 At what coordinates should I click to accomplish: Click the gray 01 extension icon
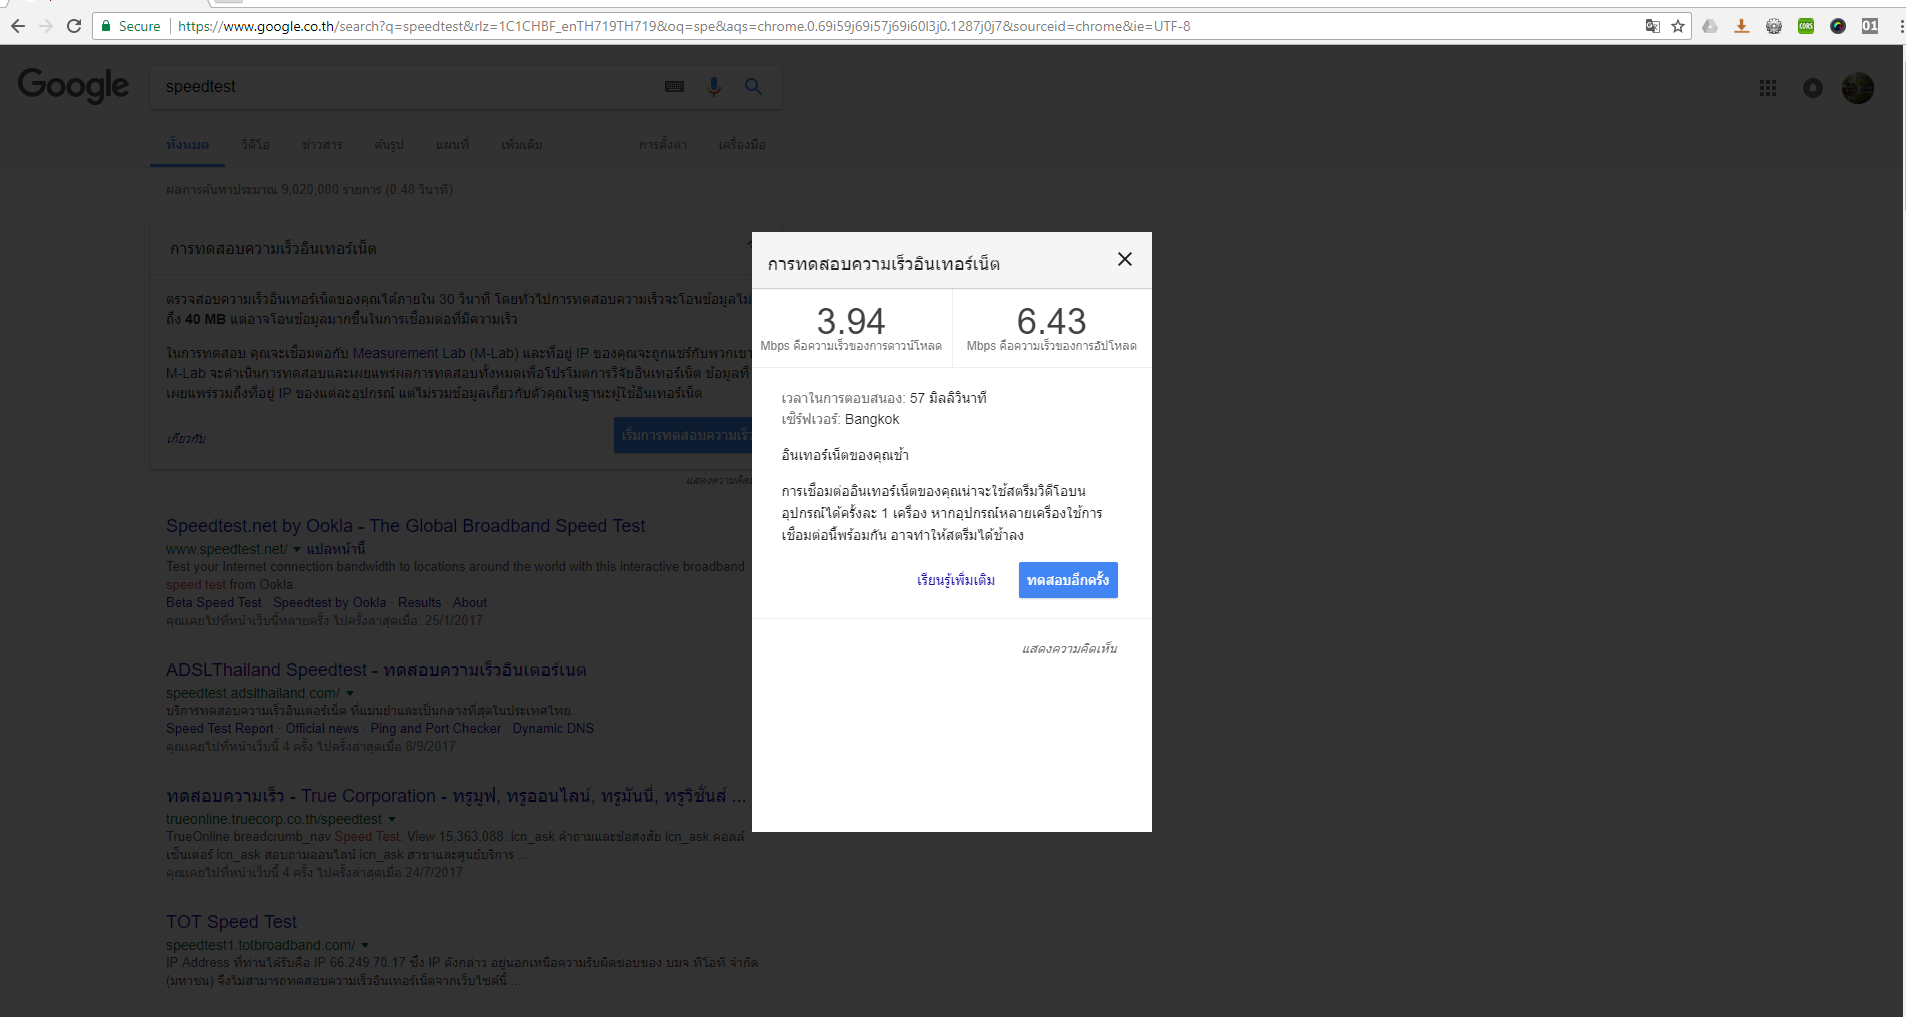1870,26
